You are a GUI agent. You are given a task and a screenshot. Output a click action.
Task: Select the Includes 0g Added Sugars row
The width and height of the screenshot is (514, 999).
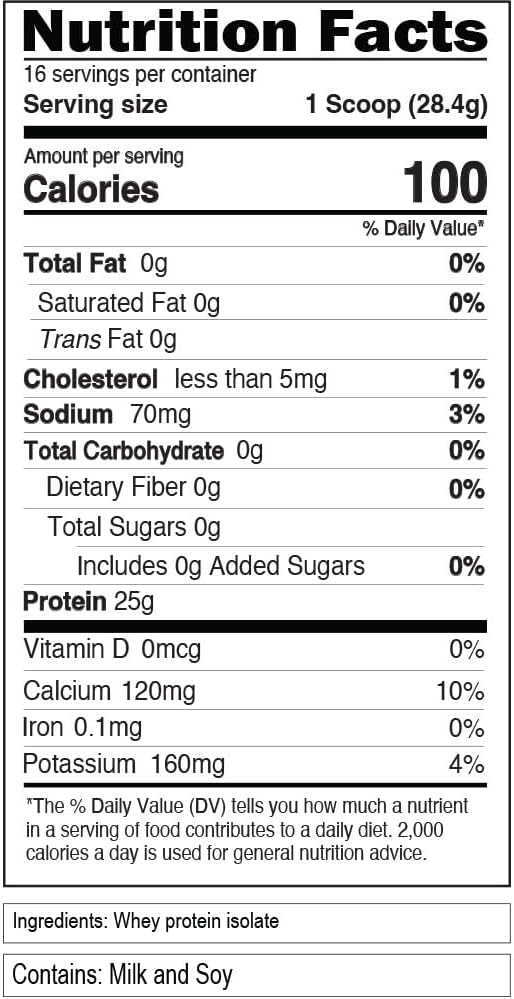281,566
